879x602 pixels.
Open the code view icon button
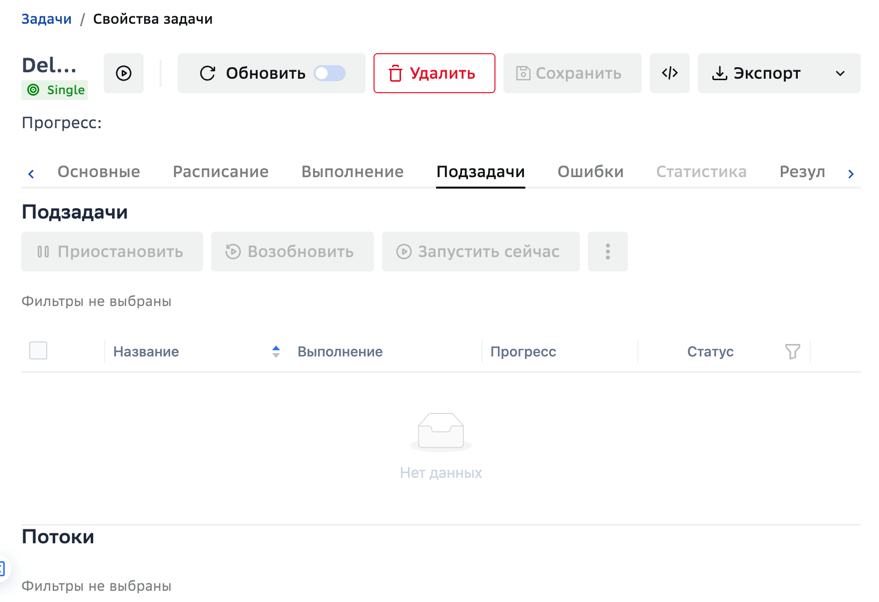670,73
